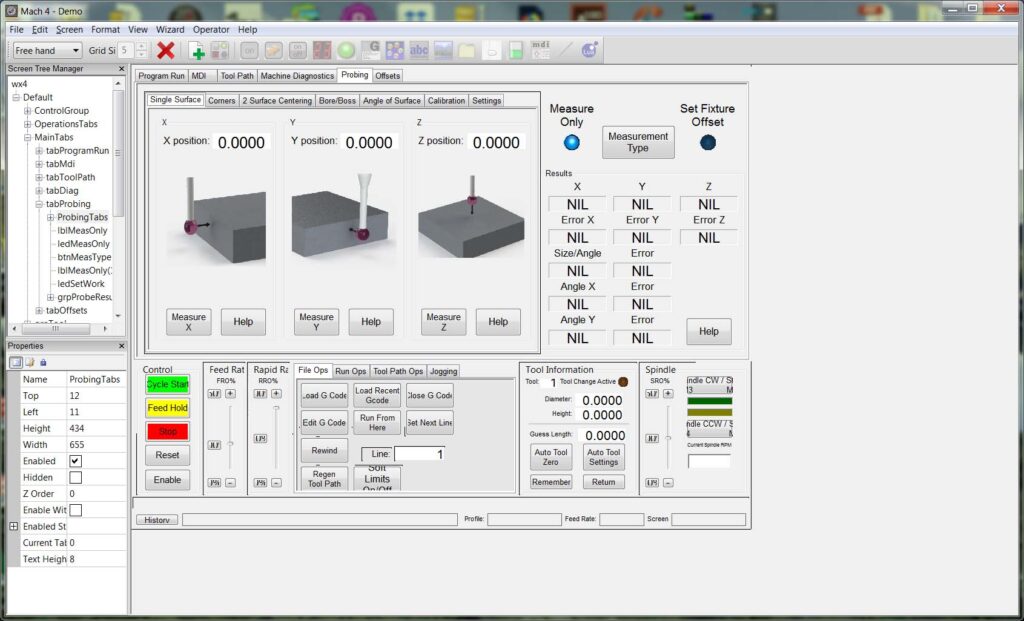This screenshot has width=1024, height=621.
Task: Switch to the Bore/Boss probing tab
Action: point(337,101)
